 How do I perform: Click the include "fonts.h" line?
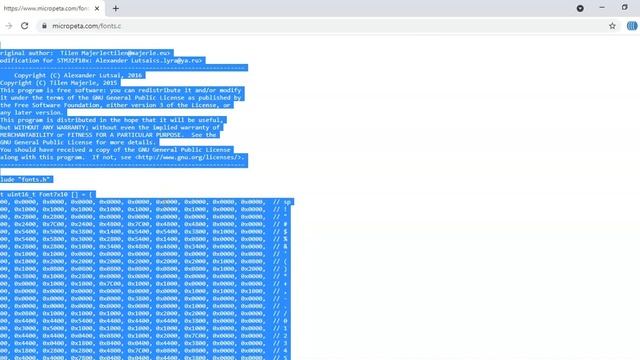tap(26, 180)
